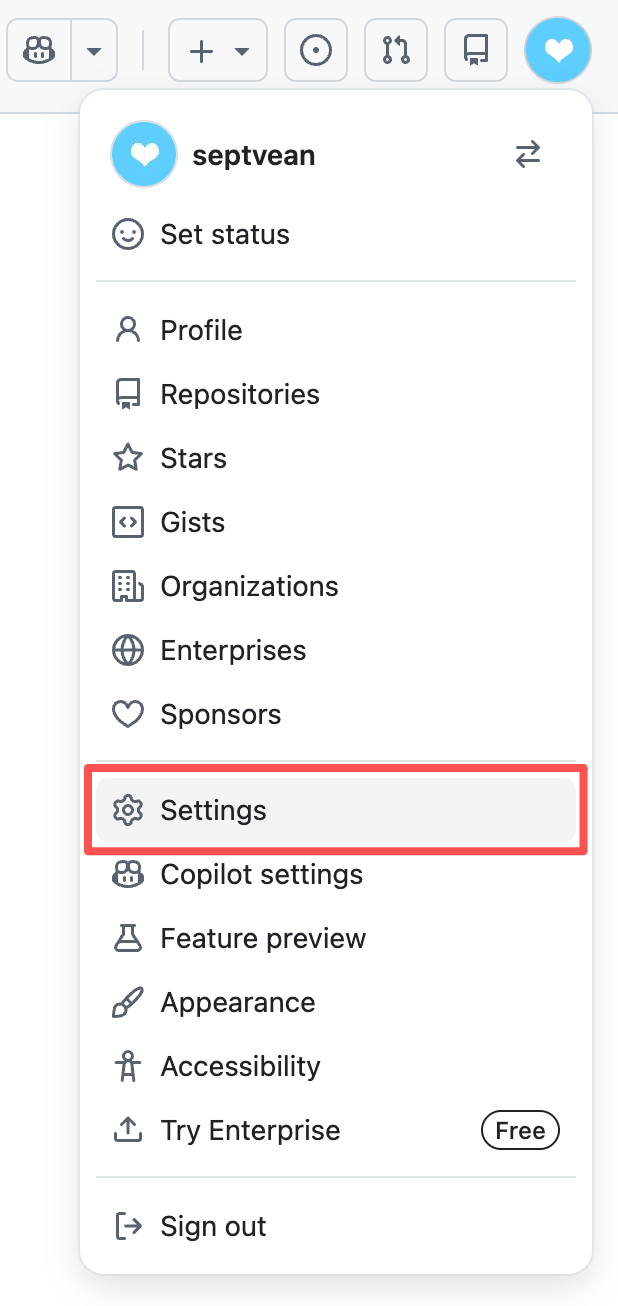Click the Stars star icon

coord(127,459)
